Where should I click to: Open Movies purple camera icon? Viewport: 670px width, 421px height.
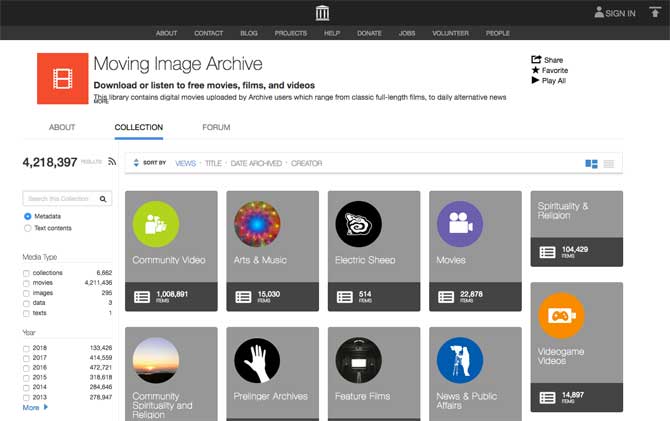click(460, 224)
